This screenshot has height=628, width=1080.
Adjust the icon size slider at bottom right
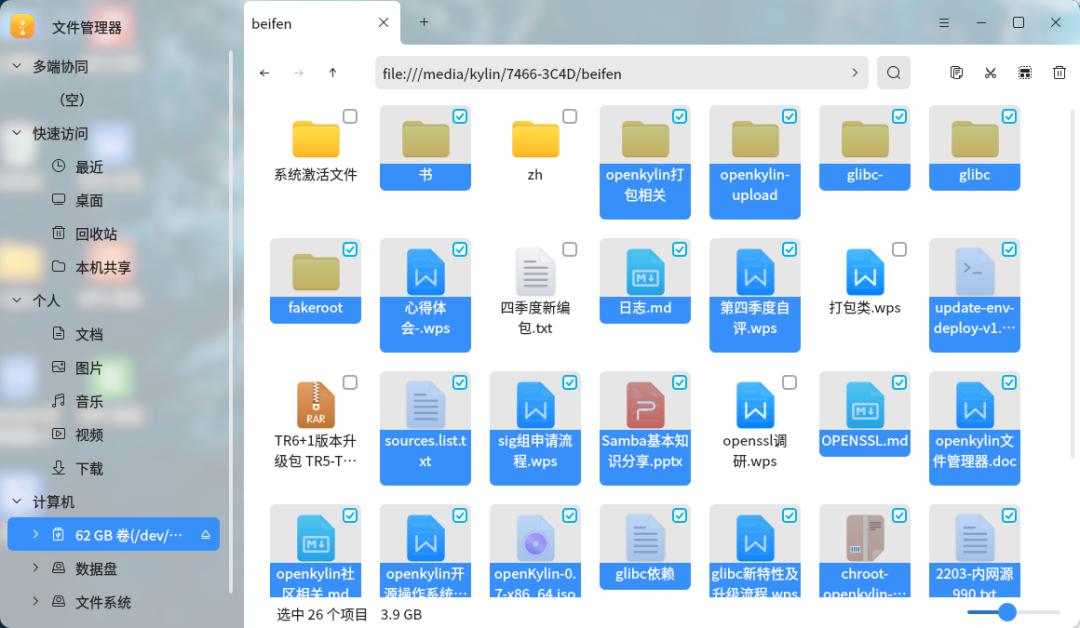coord(1008,612)
